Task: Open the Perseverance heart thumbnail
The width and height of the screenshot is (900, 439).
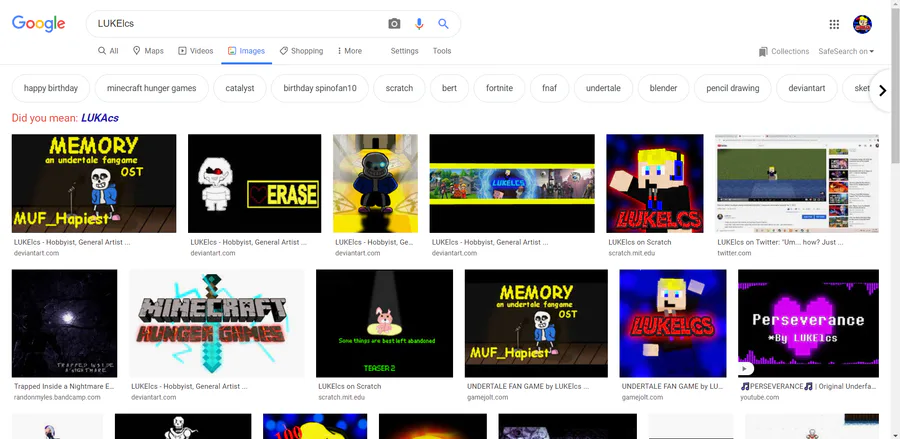Action: pyautogui.click(x=808, y=324)
